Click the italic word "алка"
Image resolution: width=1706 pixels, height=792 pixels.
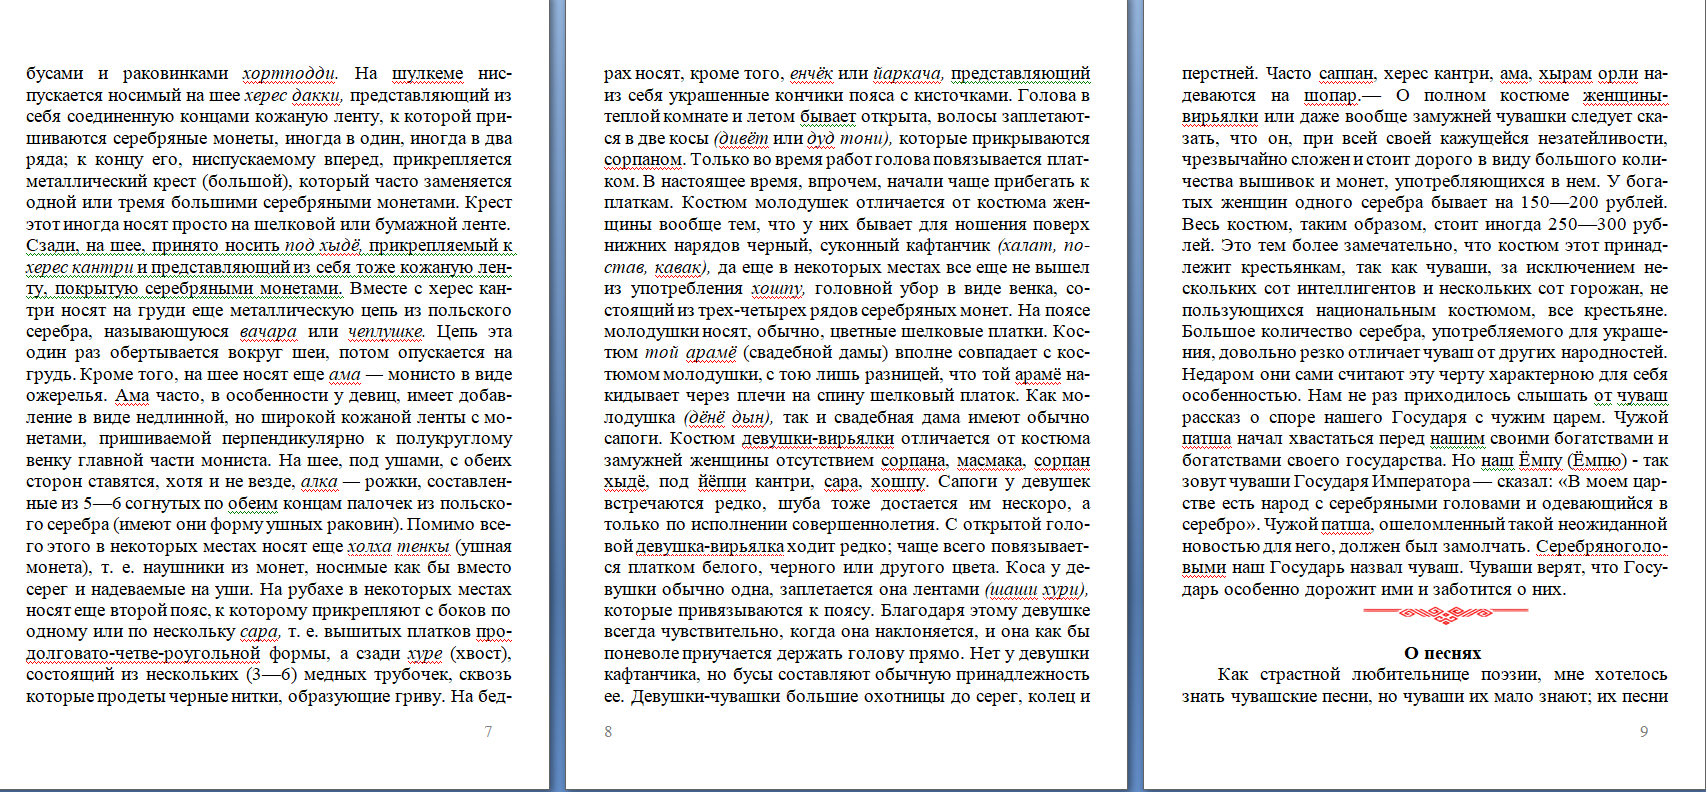319,482
